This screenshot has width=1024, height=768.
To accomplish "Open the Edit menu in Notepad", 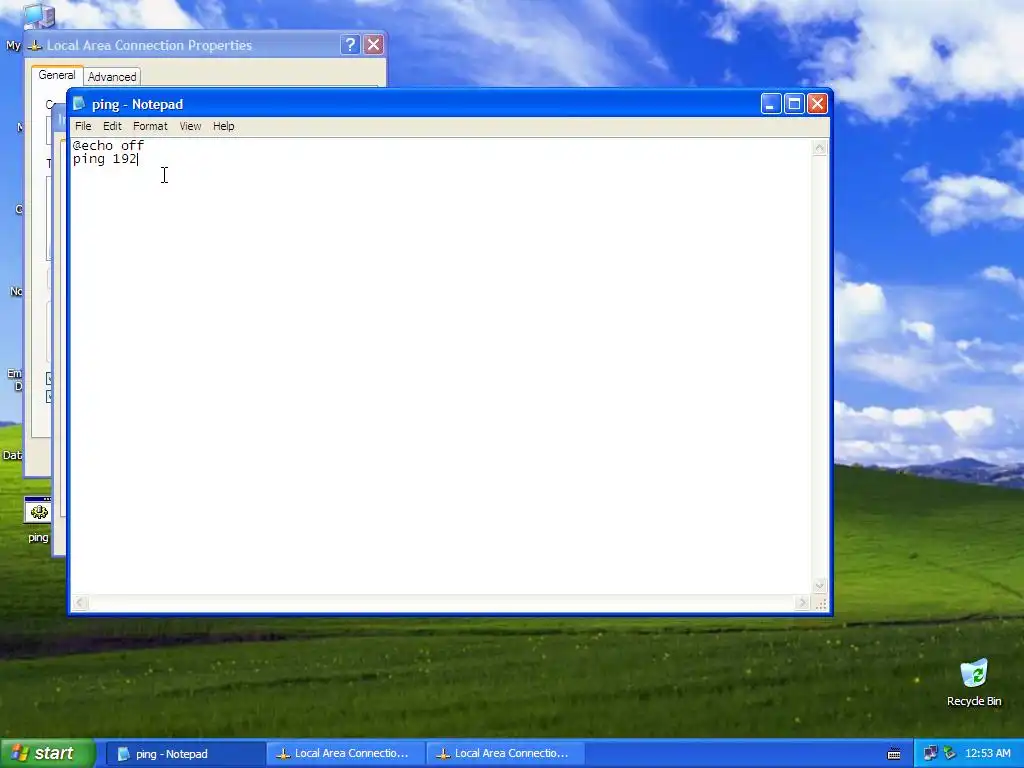I will 112,126.
